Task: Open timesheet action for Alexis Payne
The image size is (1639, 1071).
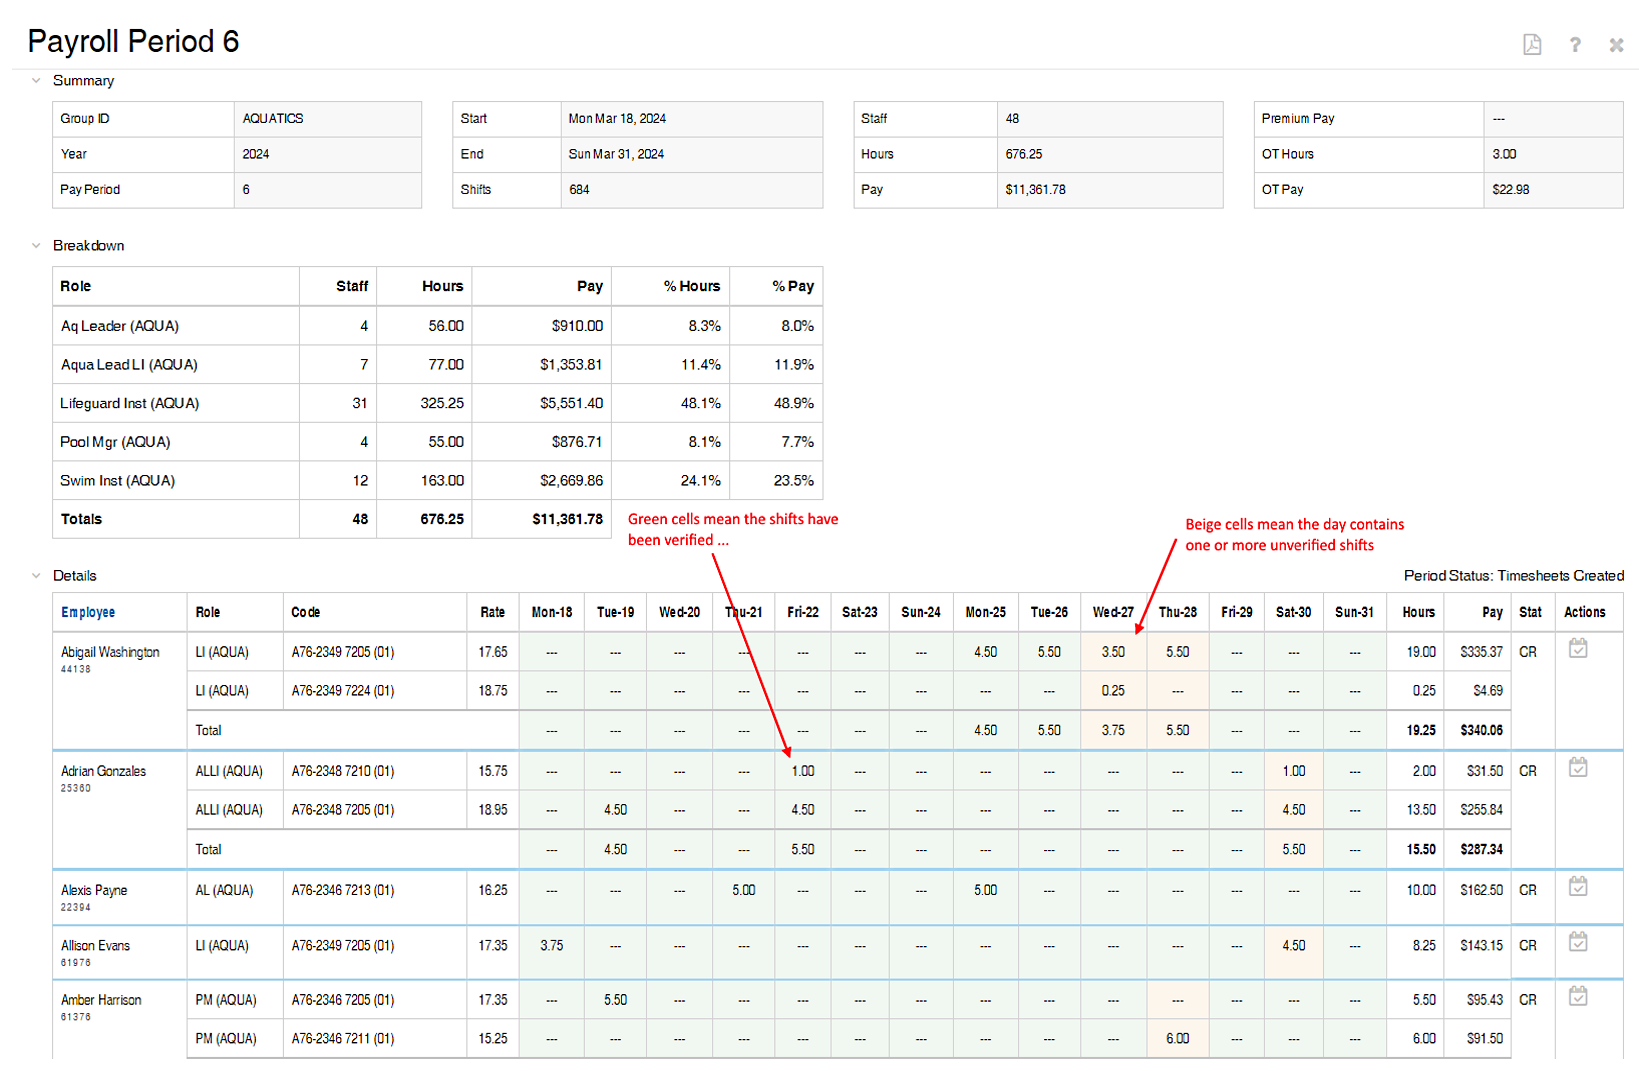Action: [1578, 886]
